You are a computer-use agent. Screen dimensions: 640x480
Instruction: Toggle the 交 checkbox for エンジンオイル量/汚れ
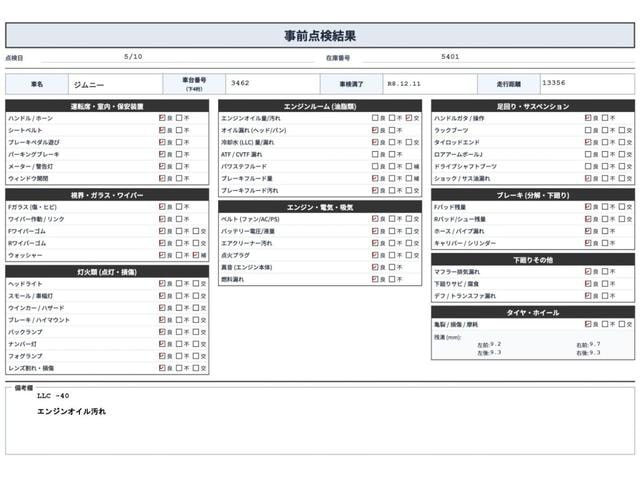coord(409,118)
